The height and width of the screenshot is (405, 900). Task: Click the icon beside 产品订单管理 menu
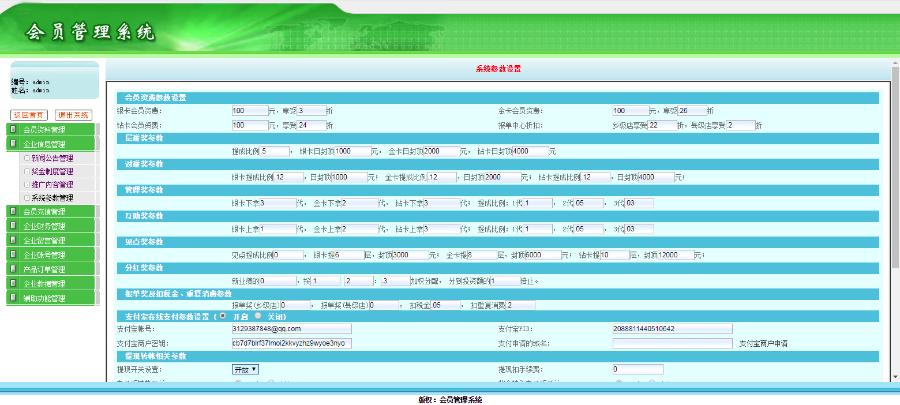pyautogui.click(x=13, y=270)
